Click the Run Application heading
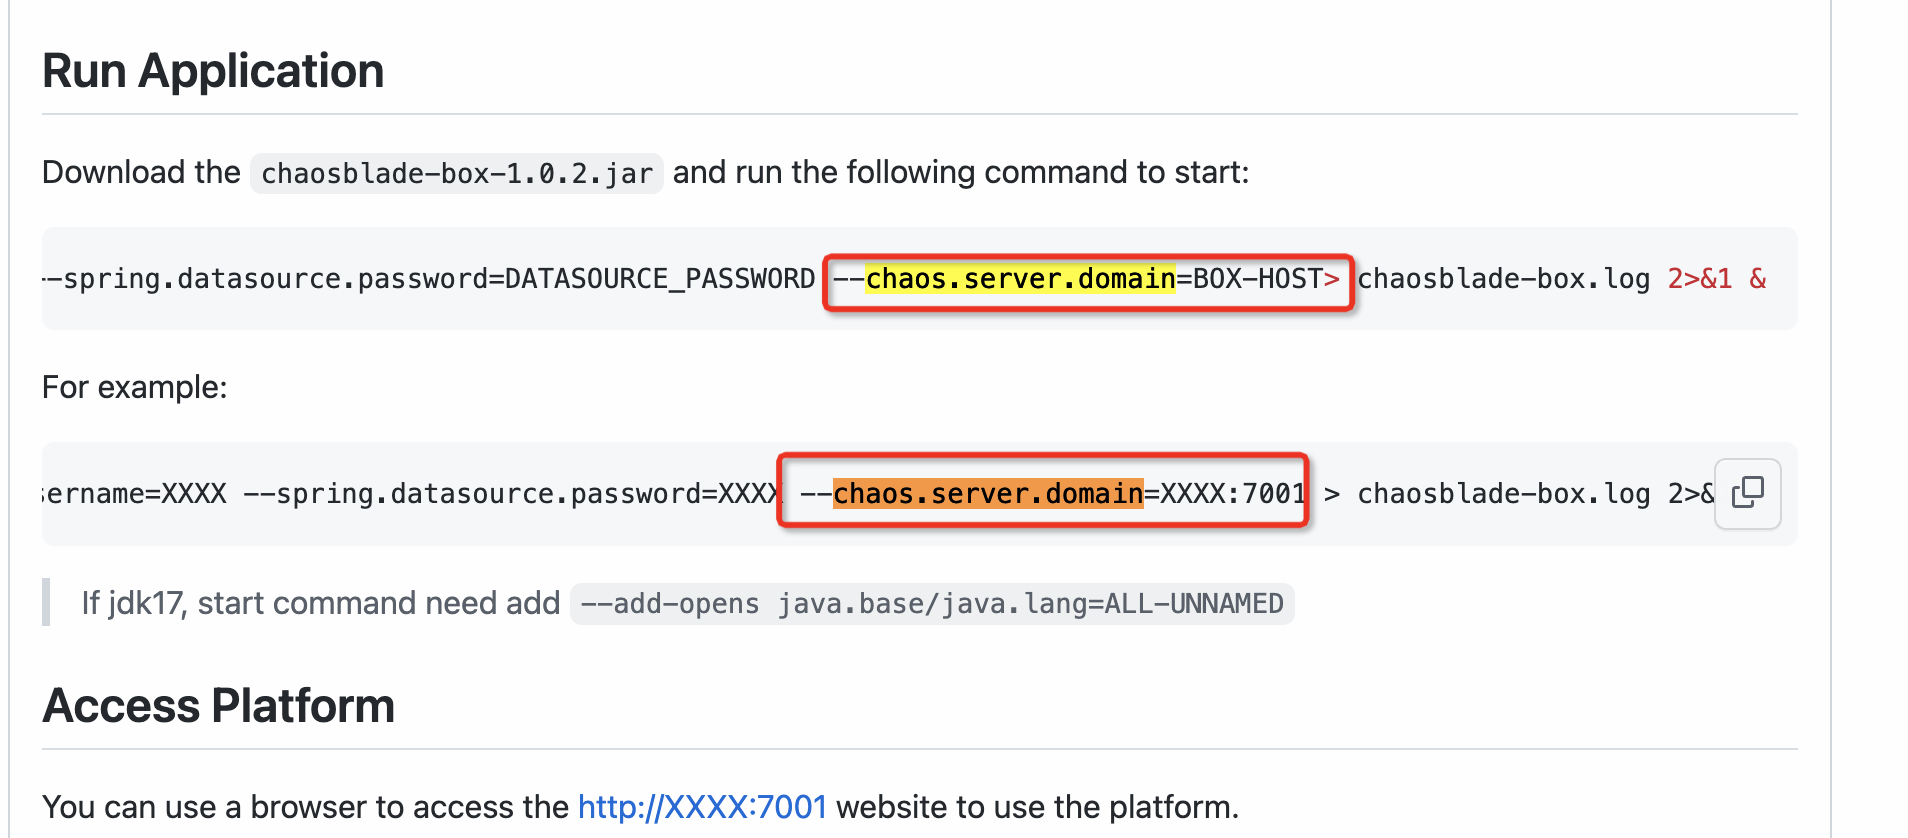 213,71
